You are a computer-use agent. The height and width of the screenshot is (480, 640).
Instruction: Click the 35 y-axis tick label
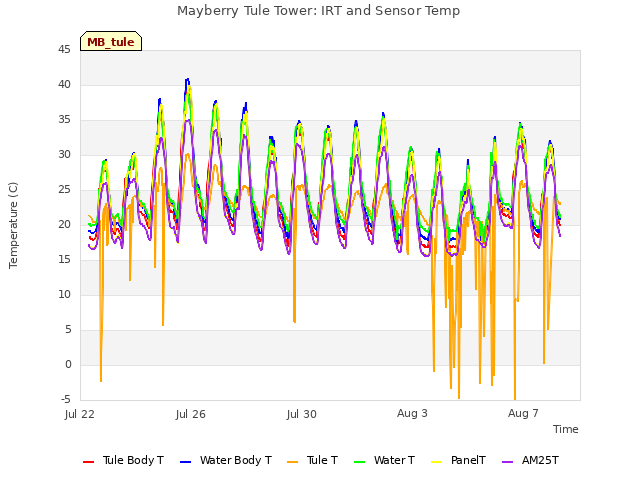coord(64,120)
